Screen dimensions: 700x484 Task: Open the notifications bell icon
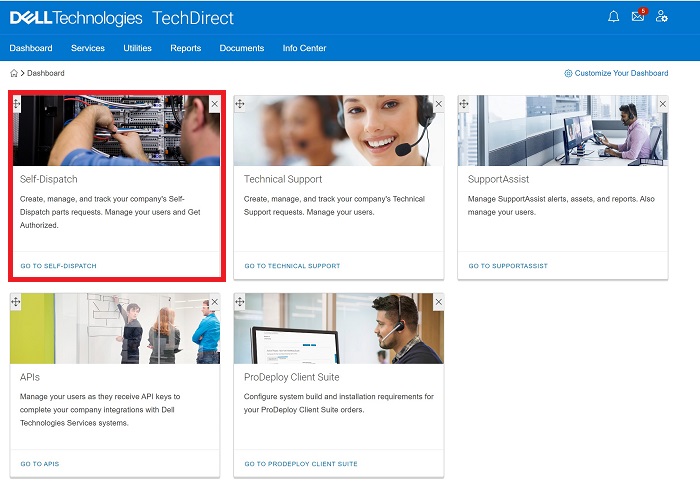613,17
